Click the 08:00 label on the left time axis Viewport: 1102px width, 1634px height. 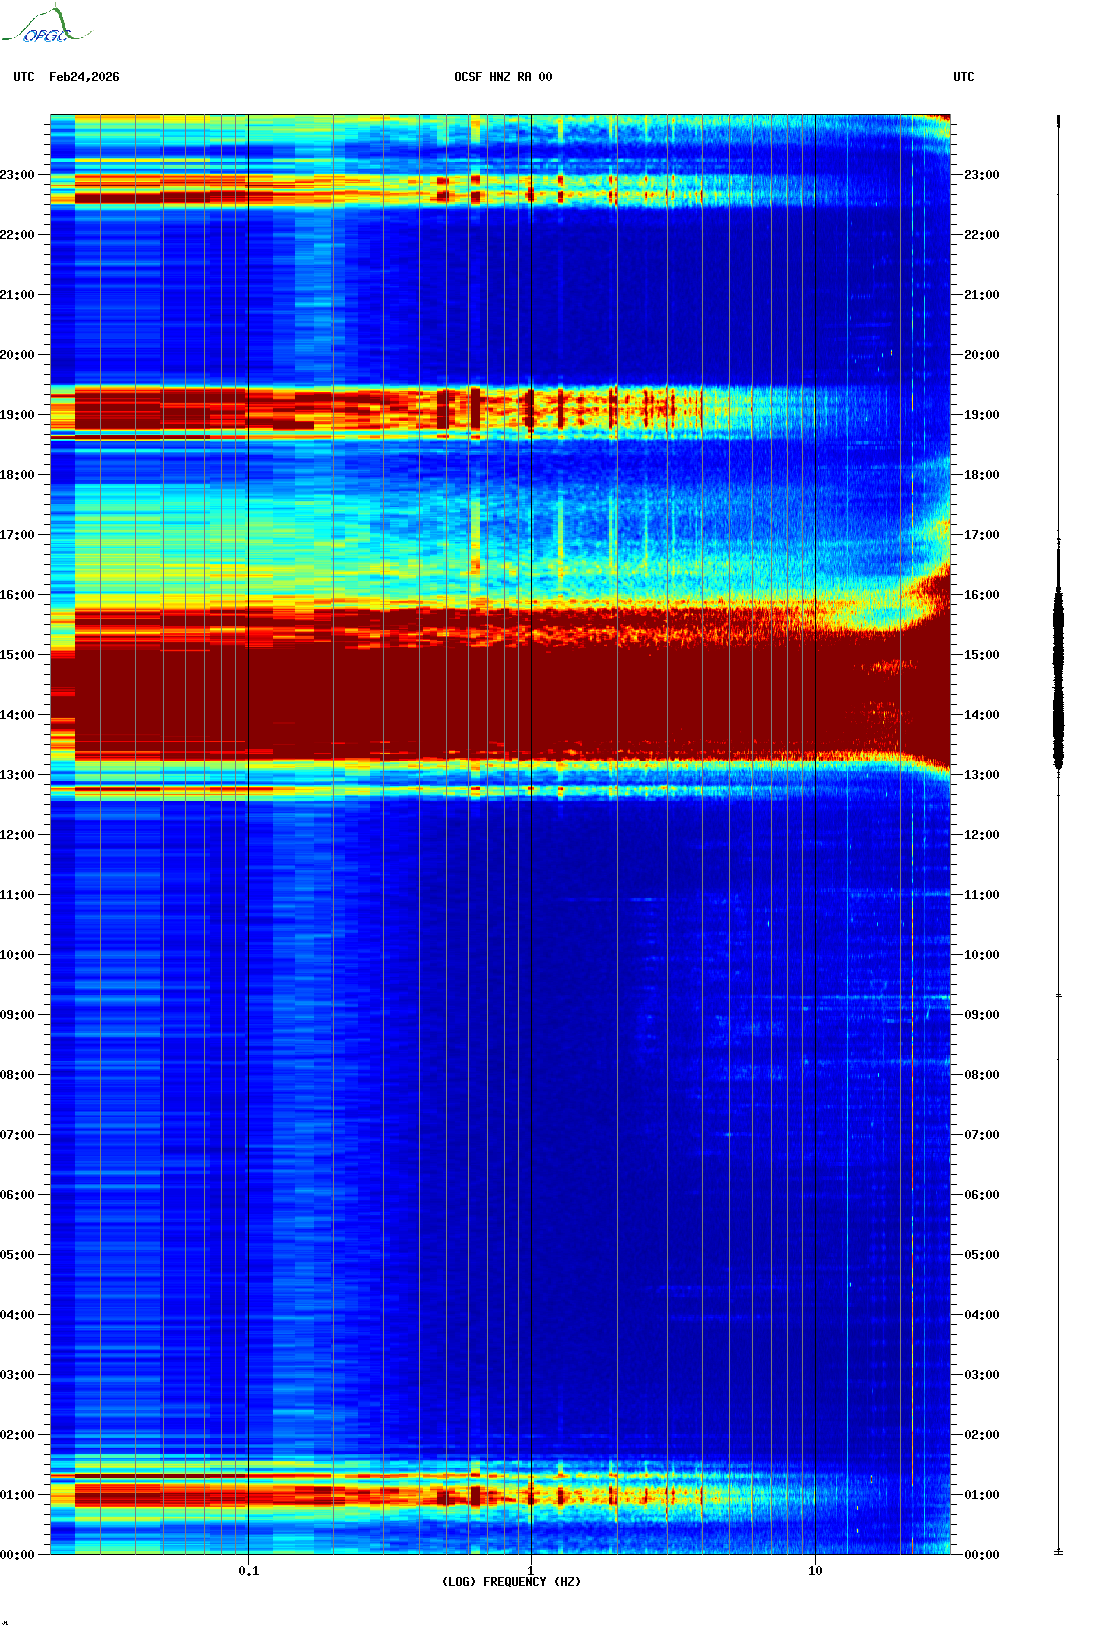tap(17, 1075)
